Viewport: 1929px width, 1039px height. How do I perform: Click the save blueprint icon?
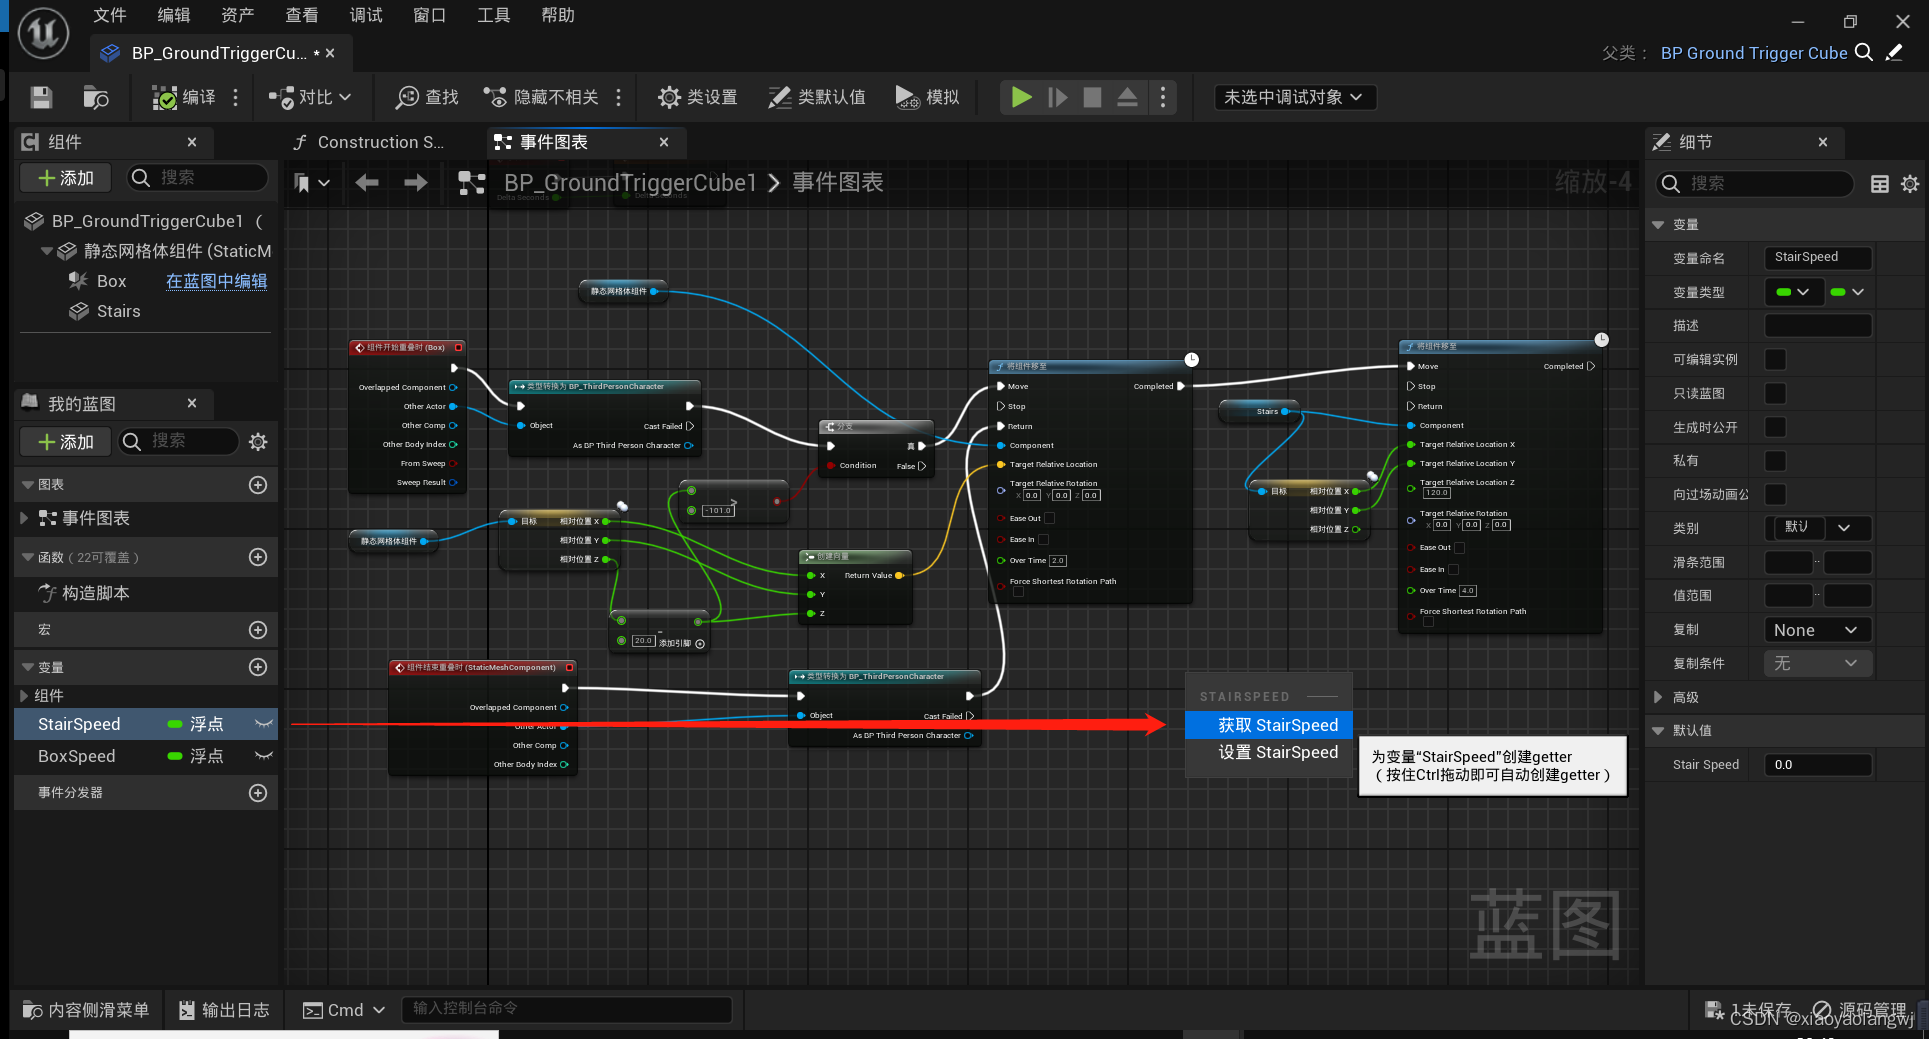[40, 97]
